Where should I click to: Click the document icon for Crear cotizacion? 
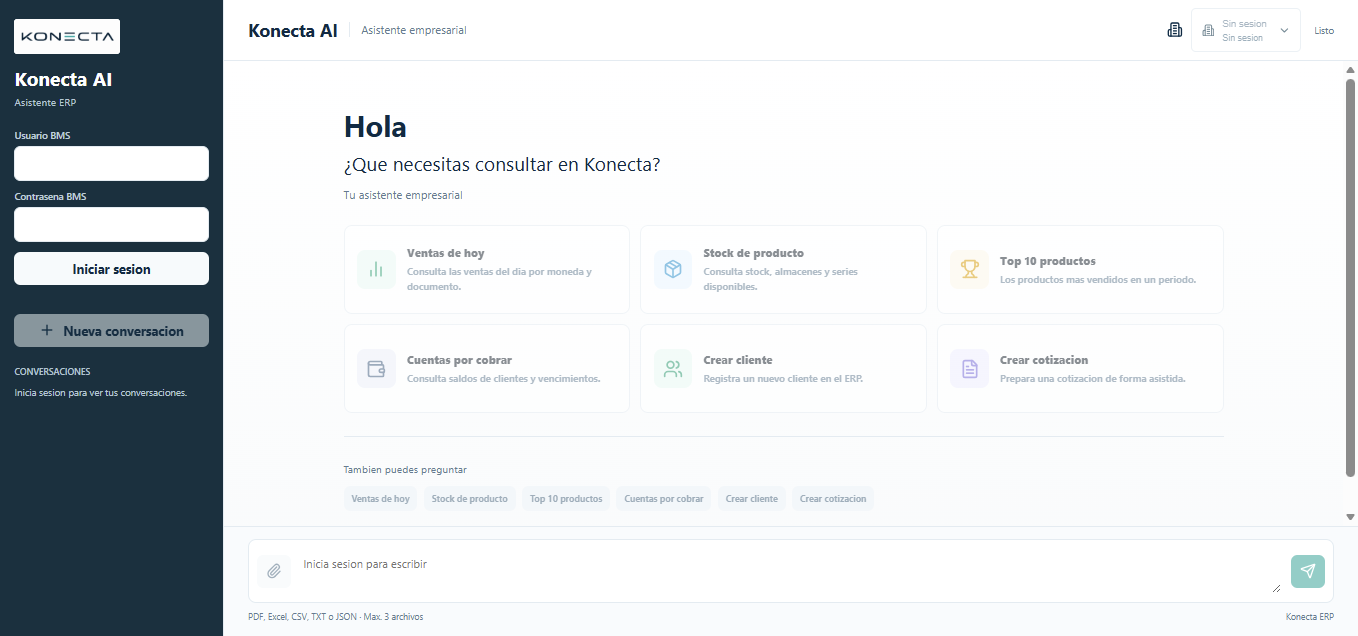(969, 368)
